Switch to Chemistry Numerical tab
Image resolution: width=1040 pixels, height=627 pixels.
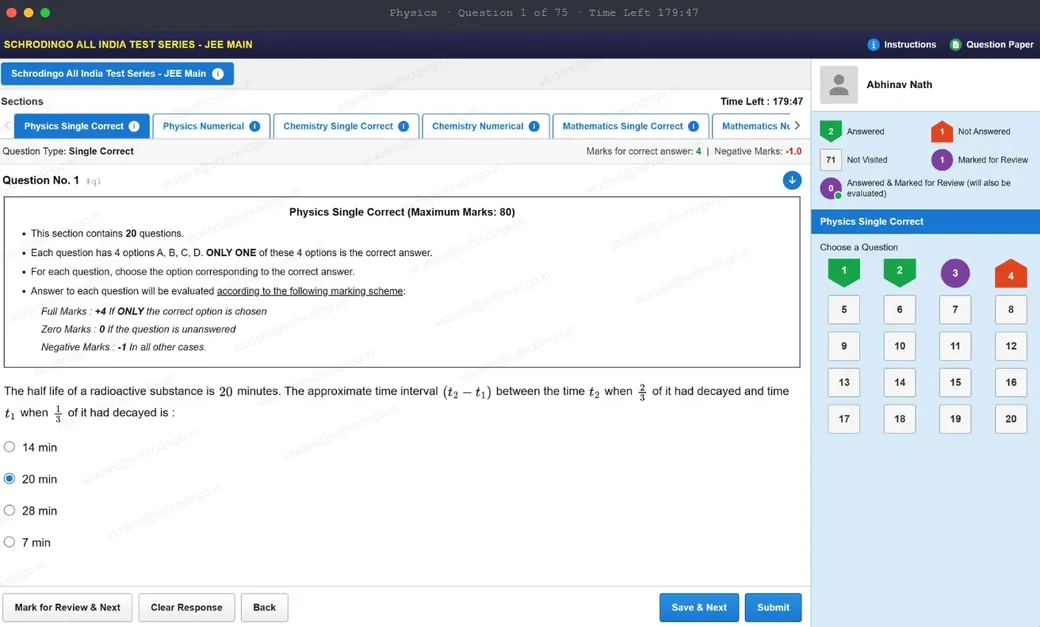(486, 126)
